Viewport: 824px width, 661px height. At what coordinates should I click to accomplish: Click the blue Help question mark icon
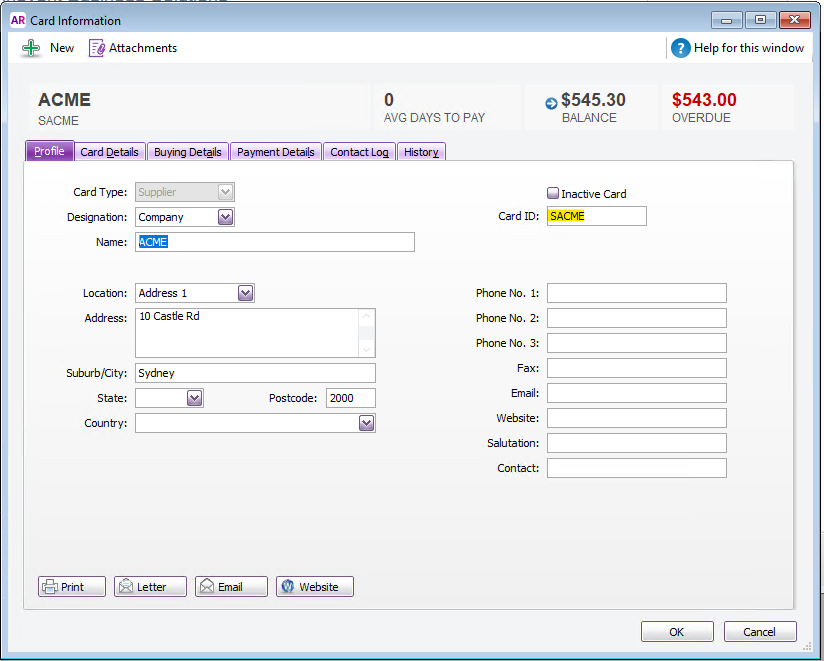click(x=681, y=48)
